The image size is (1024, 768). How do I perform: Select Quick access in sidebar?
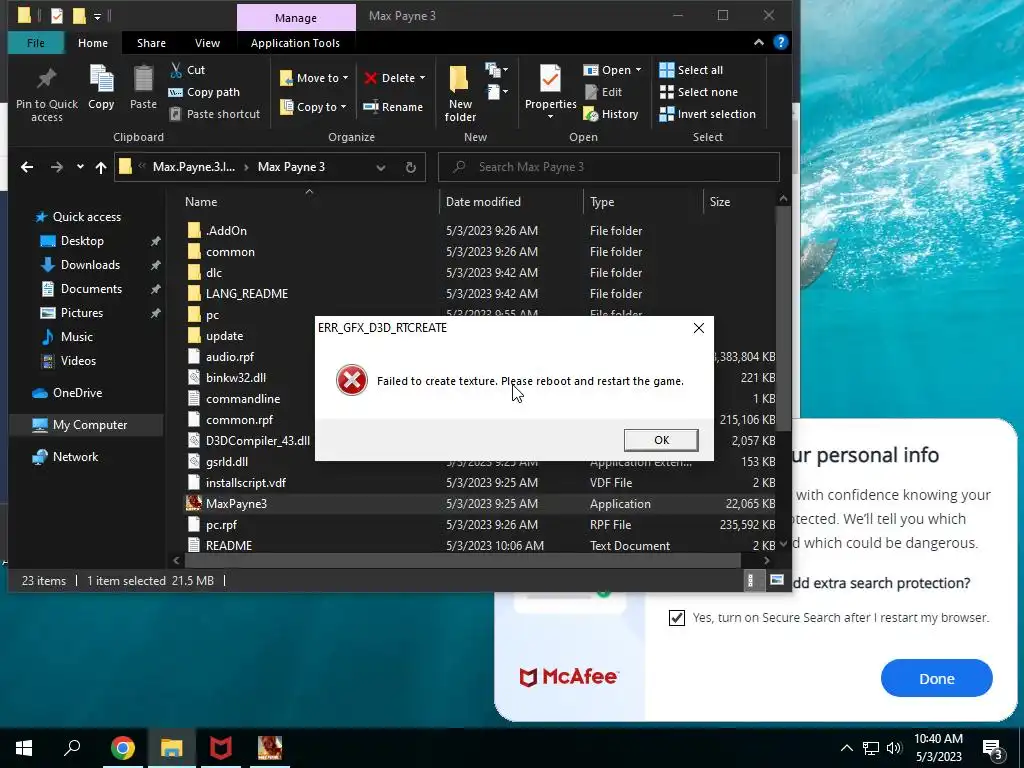[86, 217]
